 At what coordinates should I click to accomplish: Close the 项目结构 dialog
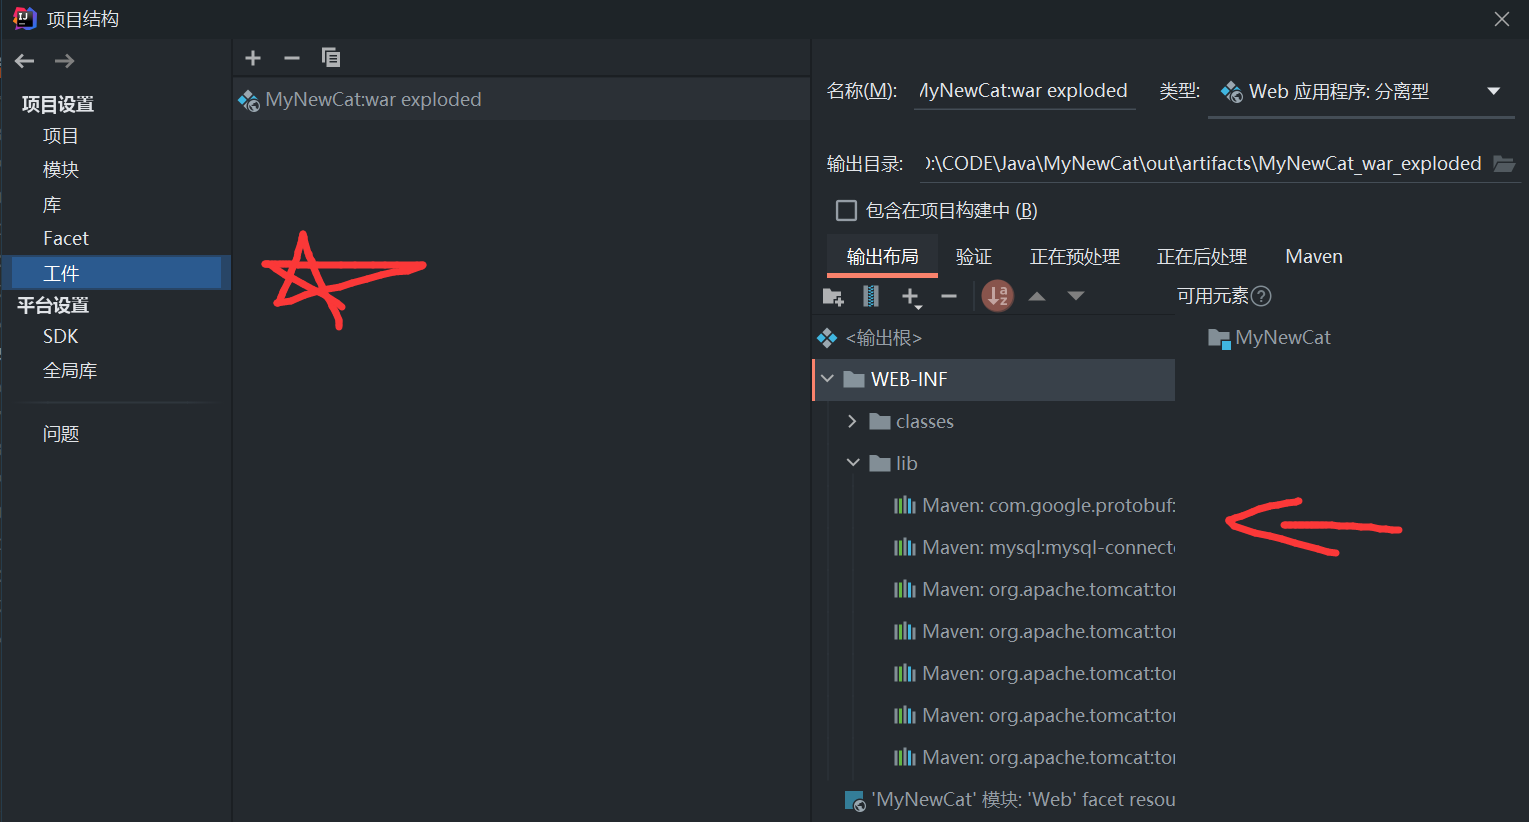pyautogui.click(x=1502, y=19)
